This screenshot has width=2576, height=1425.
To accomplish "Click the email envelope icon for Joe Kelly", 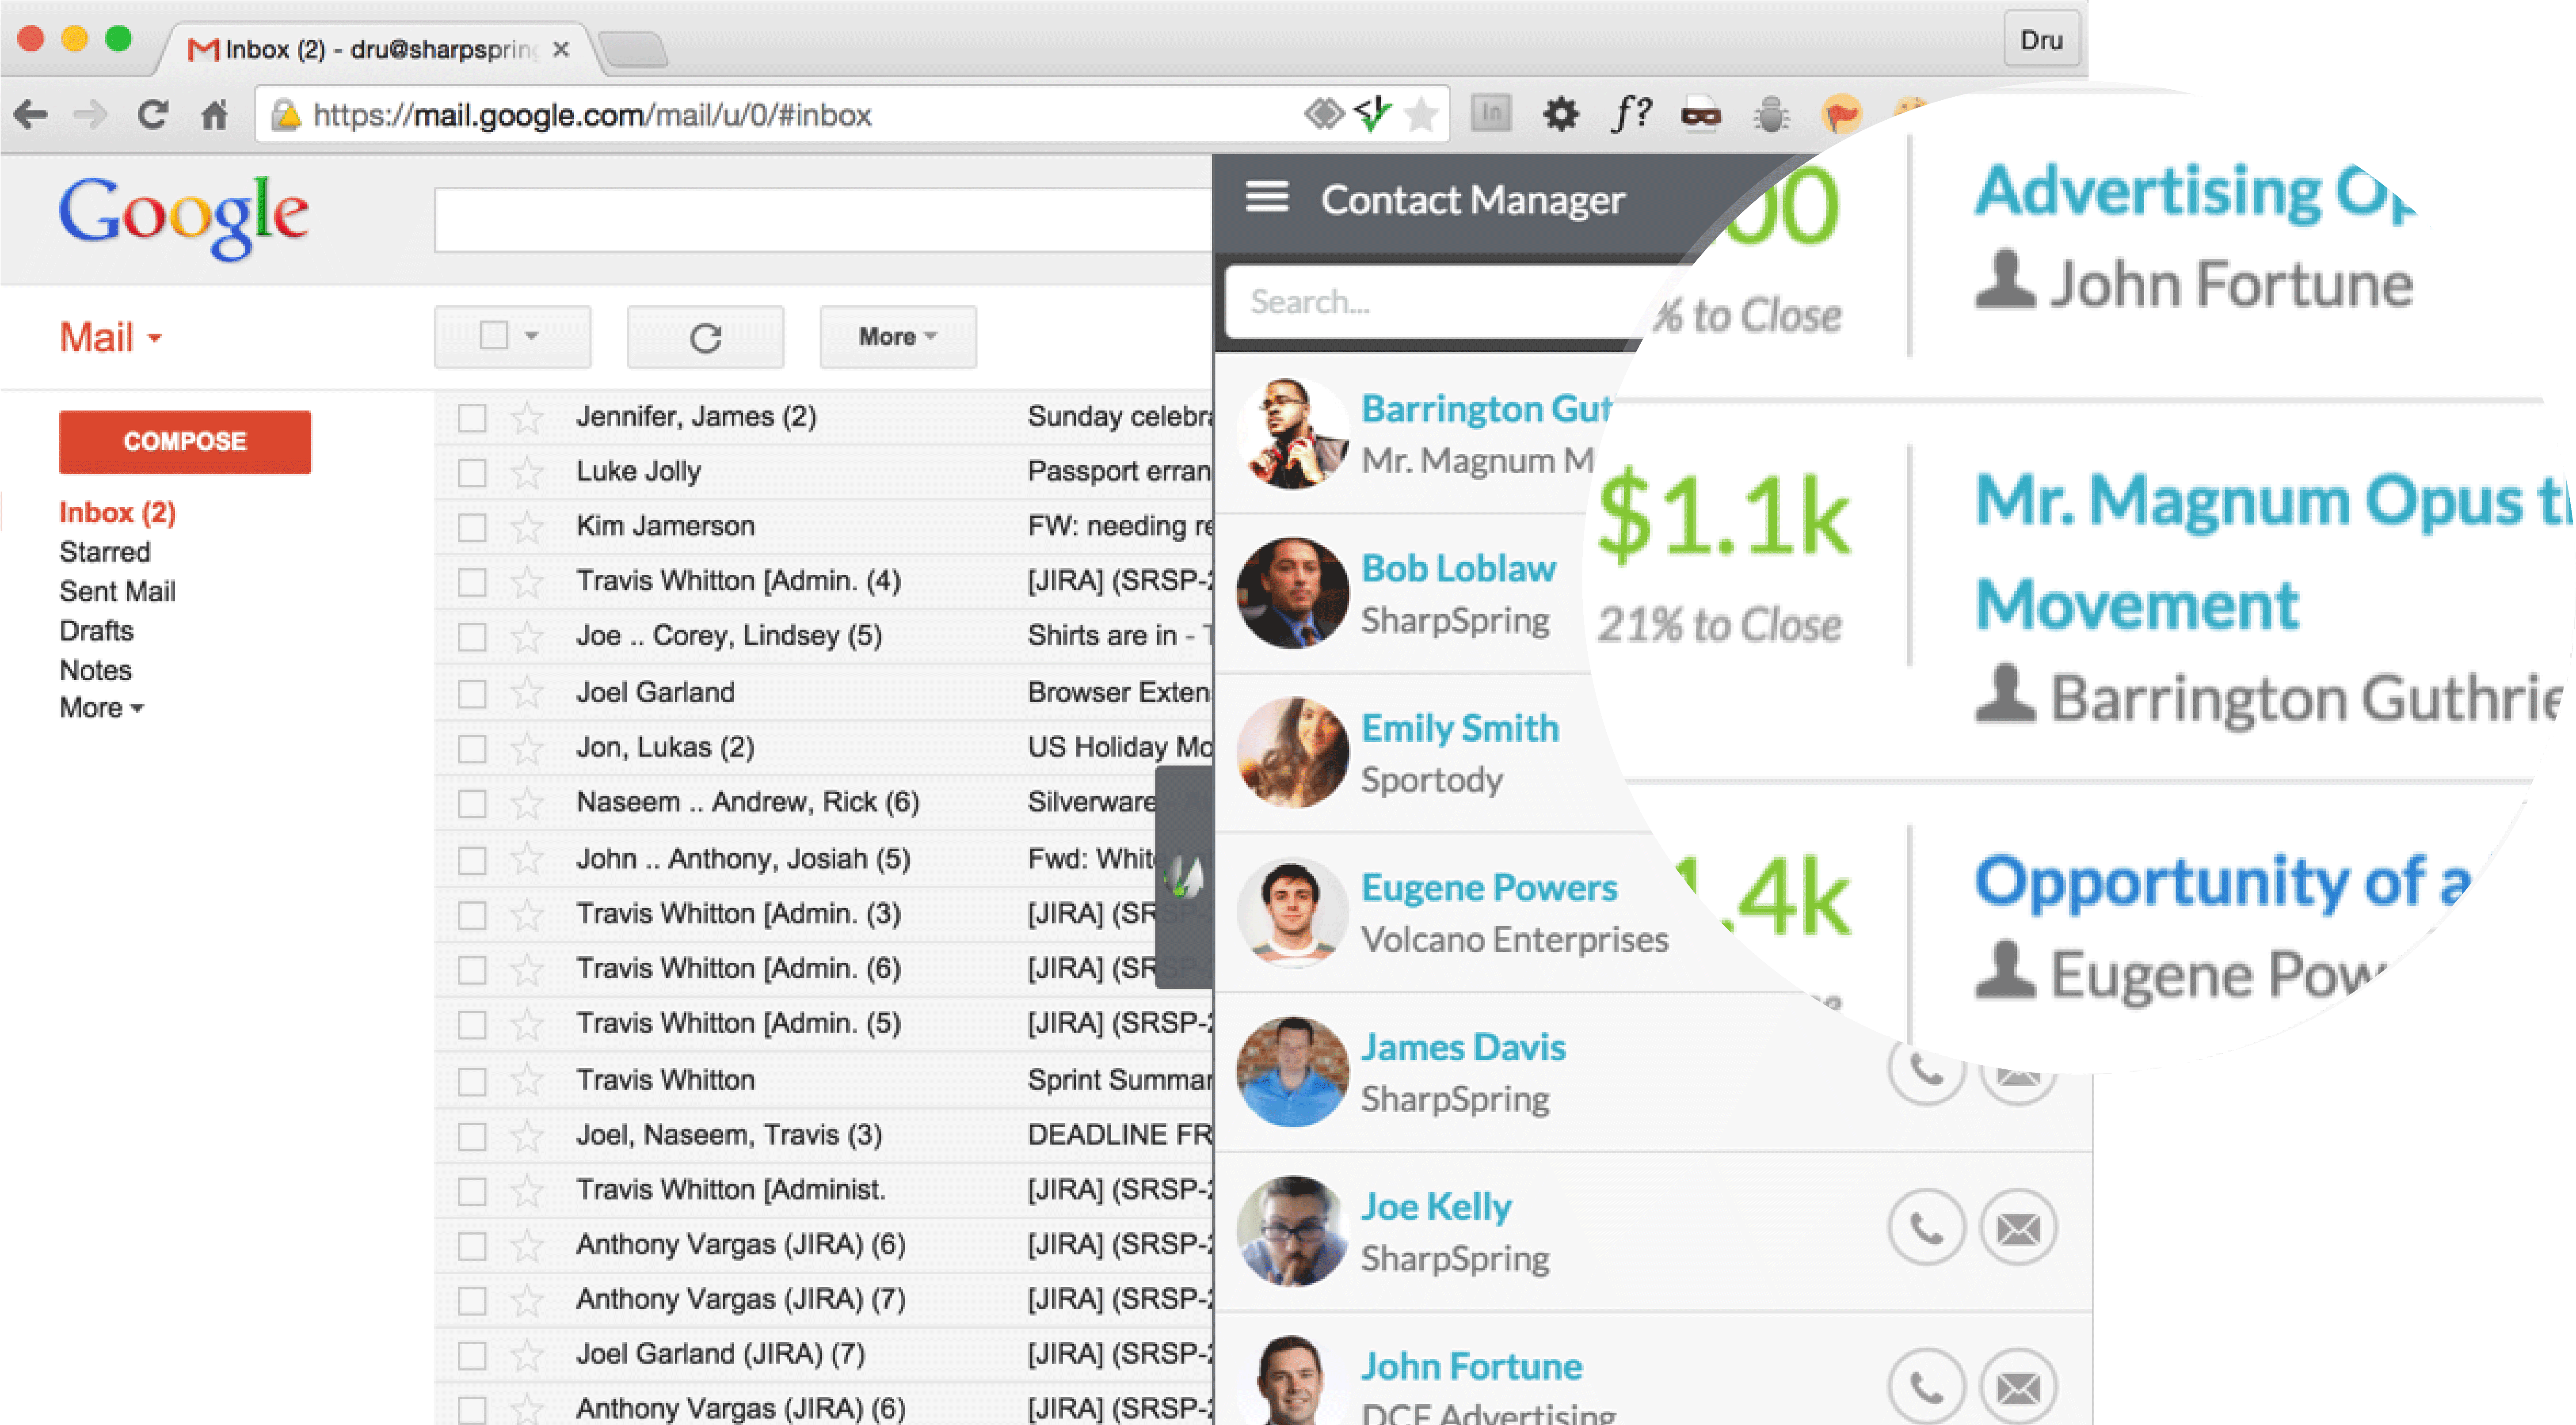I will [x=2018, y=1227].
